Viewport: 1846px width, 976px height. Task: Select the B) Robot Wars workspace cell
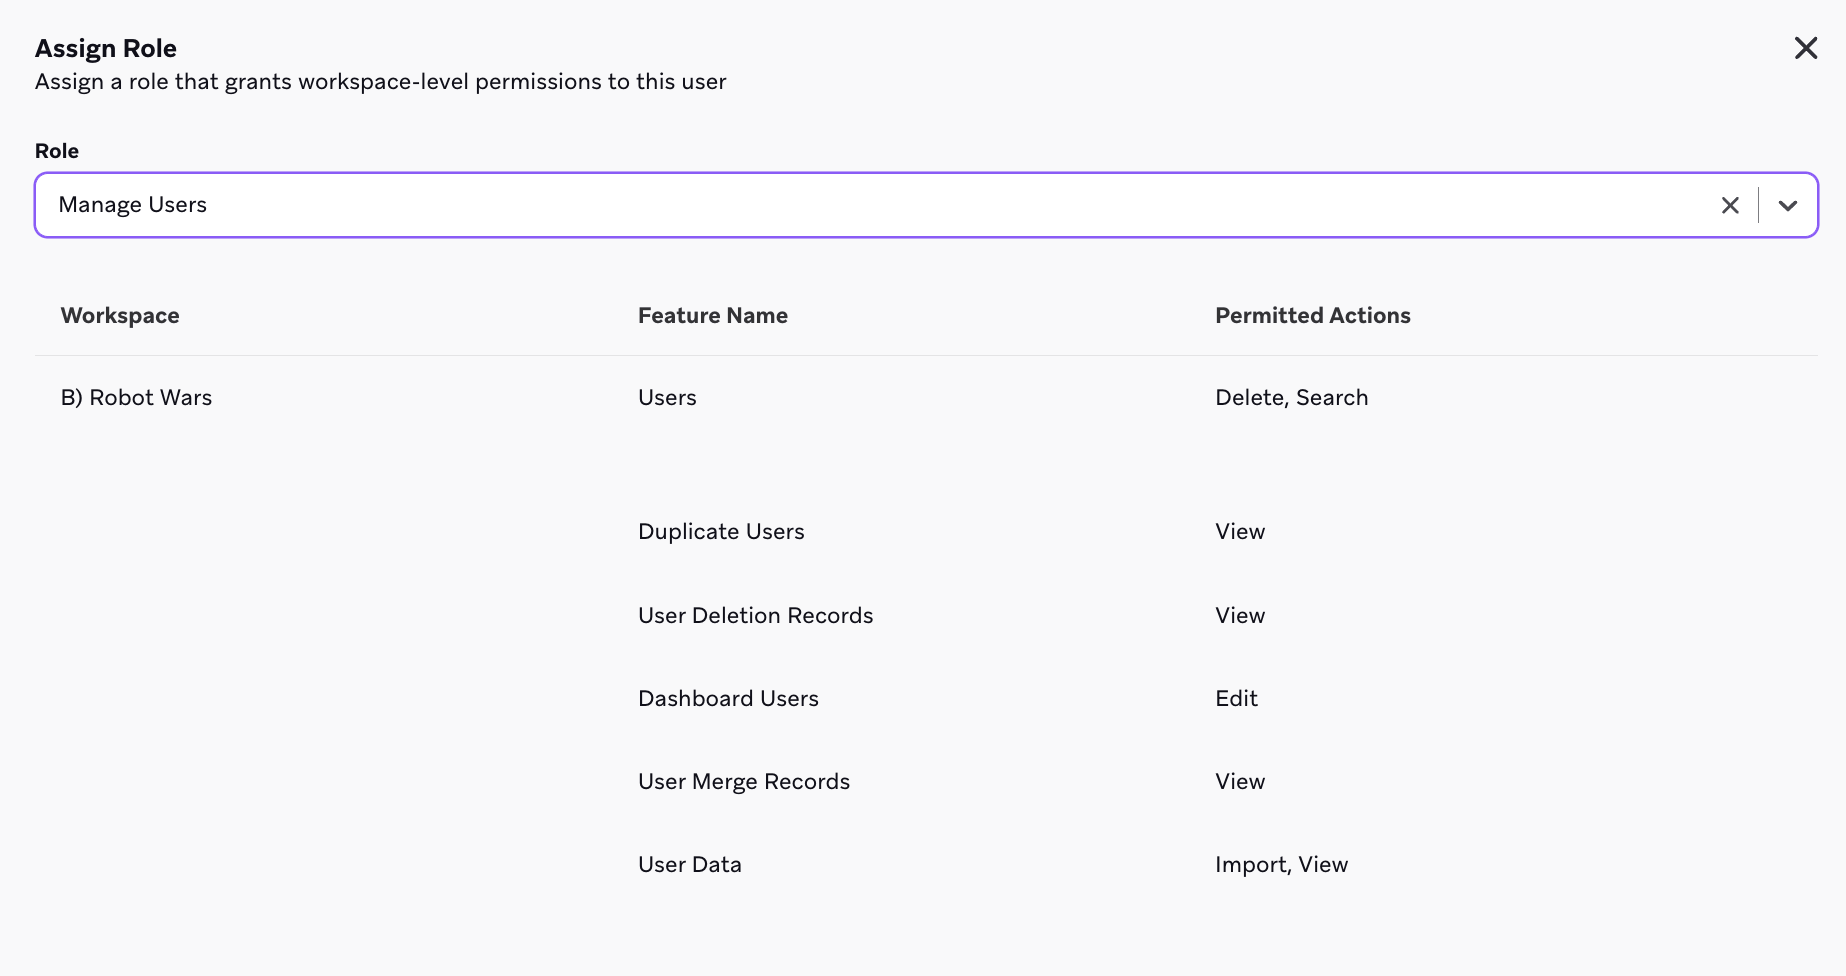[136, 398]
